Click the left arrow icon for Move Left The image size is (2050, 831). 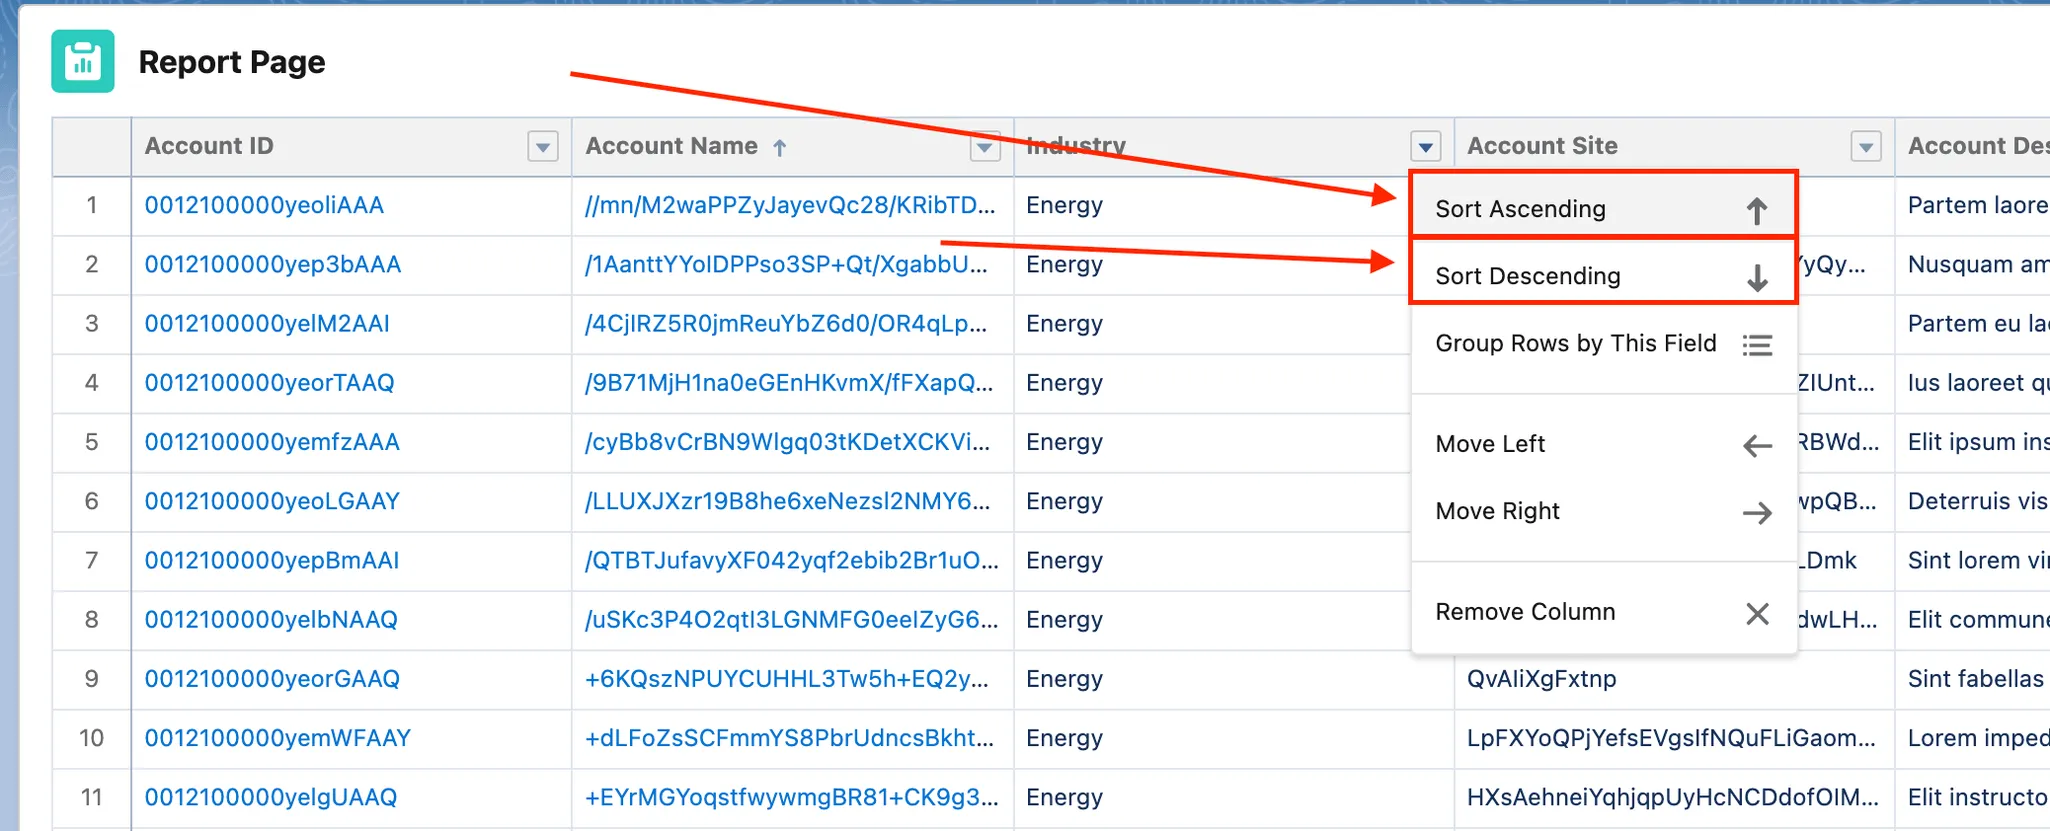coord(1756,445)
